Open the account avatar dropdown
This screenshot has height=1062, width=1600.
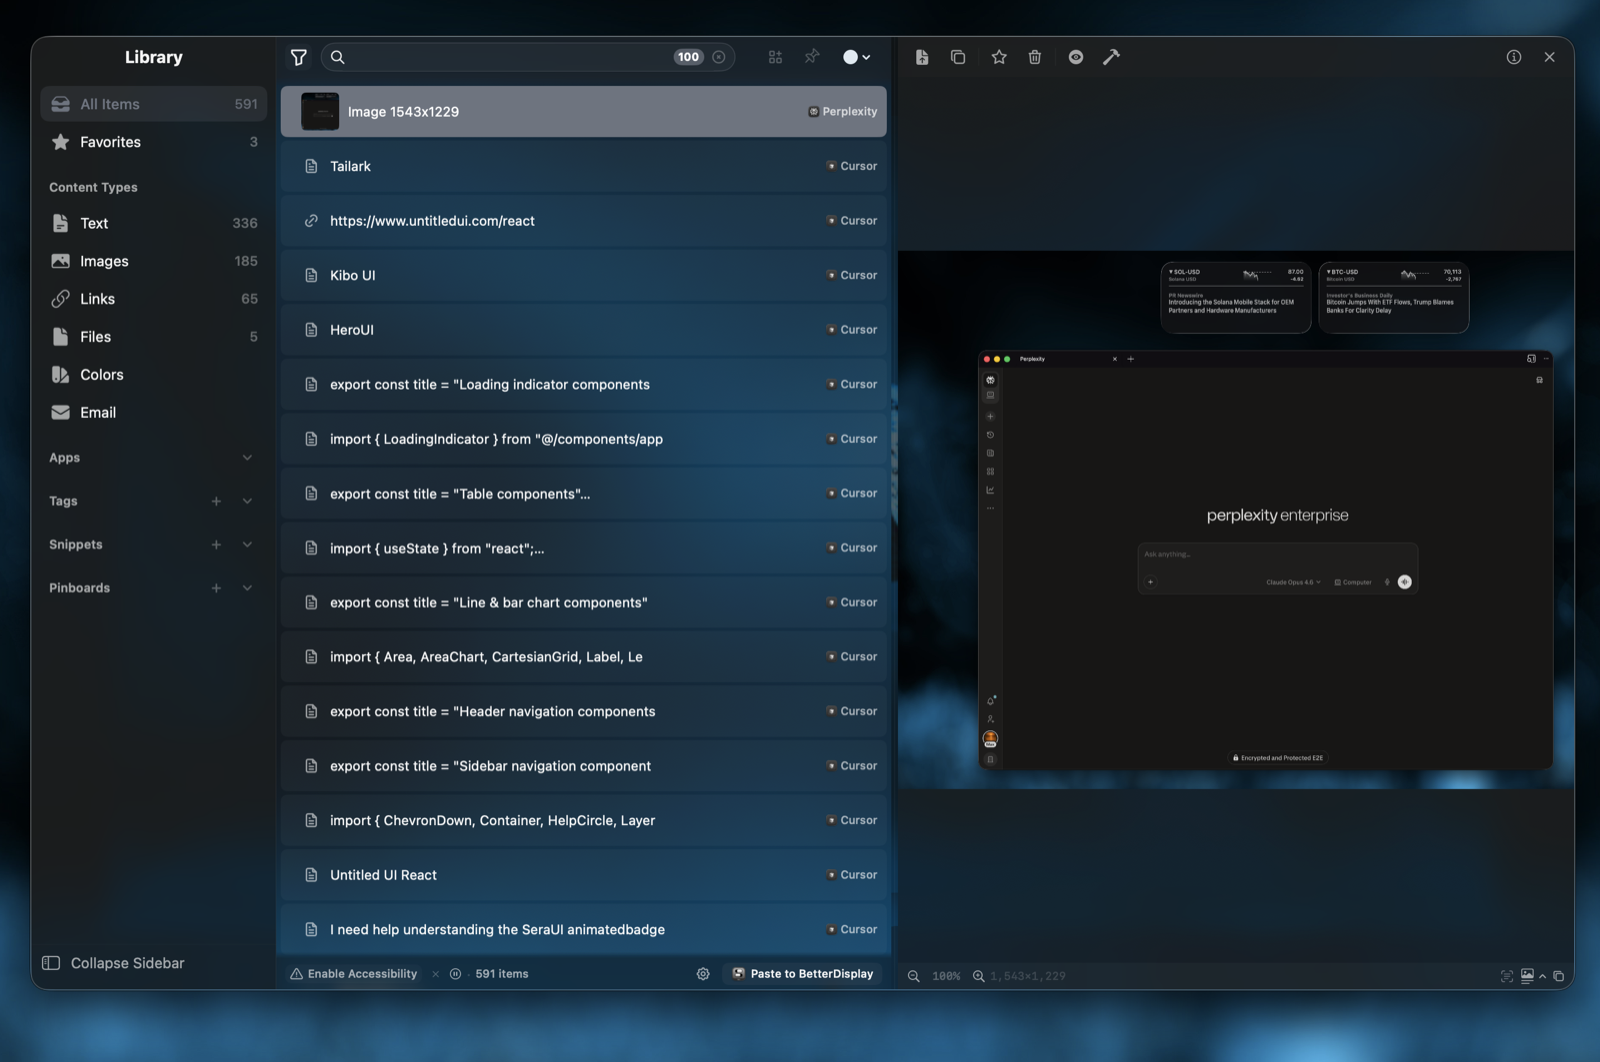click(856, 57)
